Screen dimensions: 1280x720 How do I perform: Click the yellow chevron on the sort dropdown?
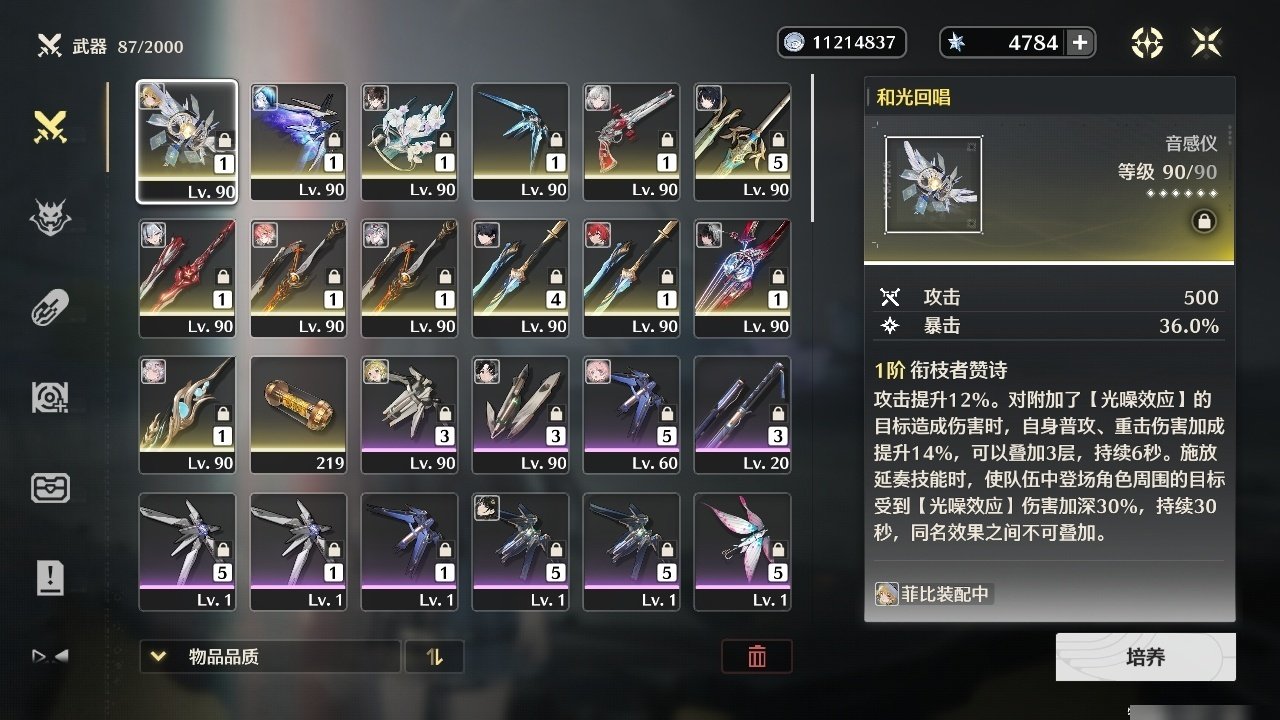158,657
